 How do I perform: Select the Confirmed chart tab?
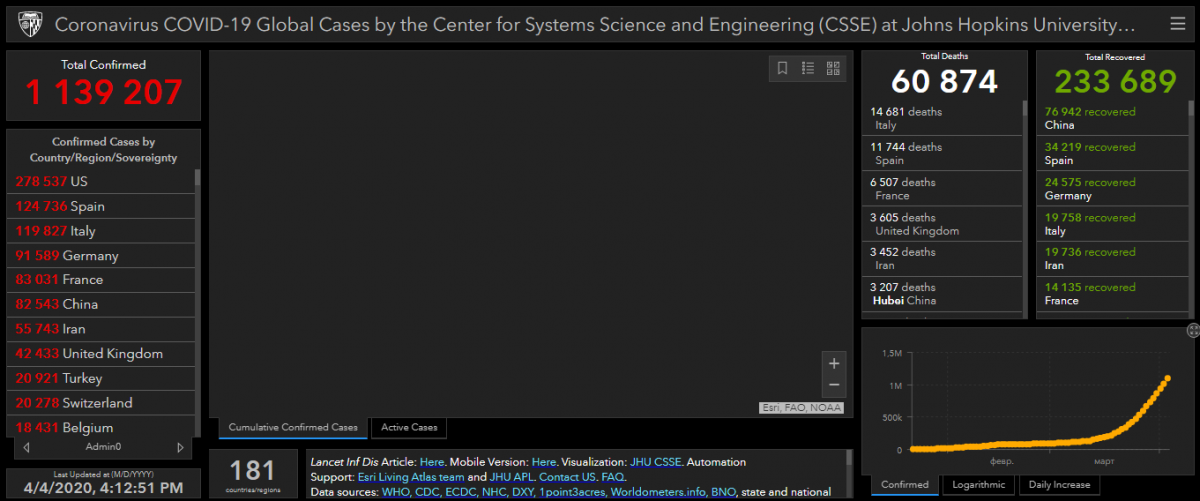tap(904, 485)
